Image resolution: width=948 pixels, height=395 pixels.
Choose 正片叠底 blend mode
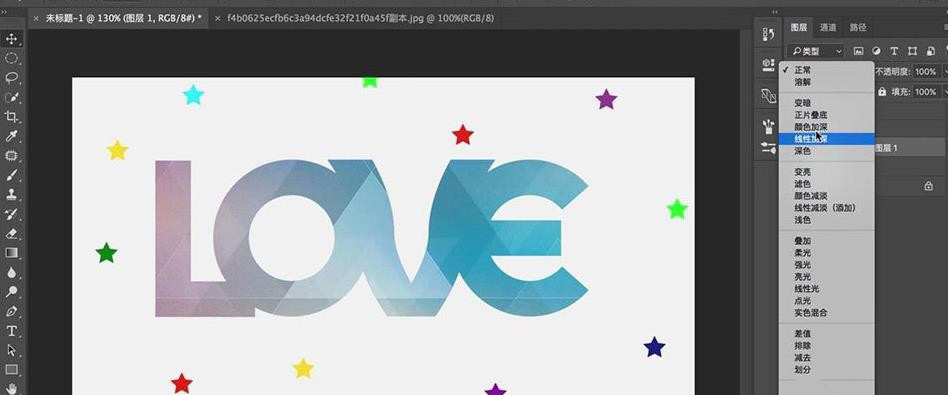point(826,115)
